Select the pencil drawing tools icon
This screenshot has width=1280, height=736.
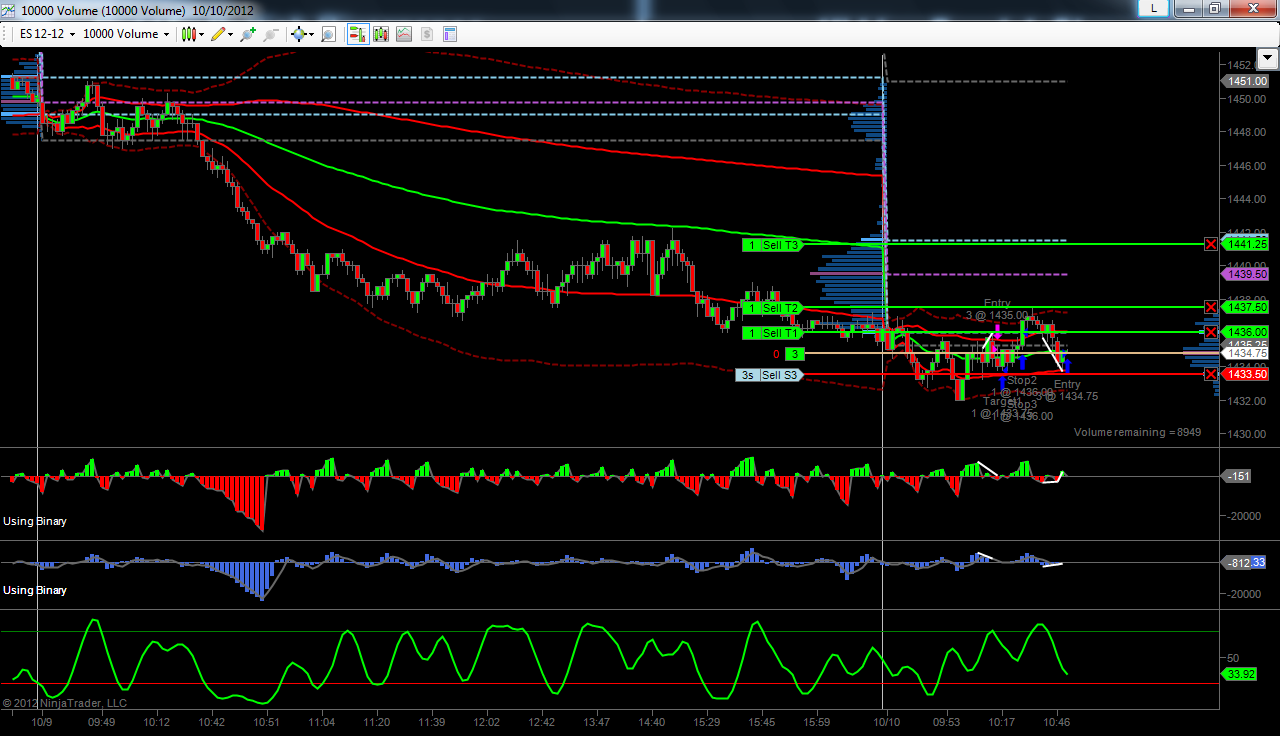[x=218, y=34]
